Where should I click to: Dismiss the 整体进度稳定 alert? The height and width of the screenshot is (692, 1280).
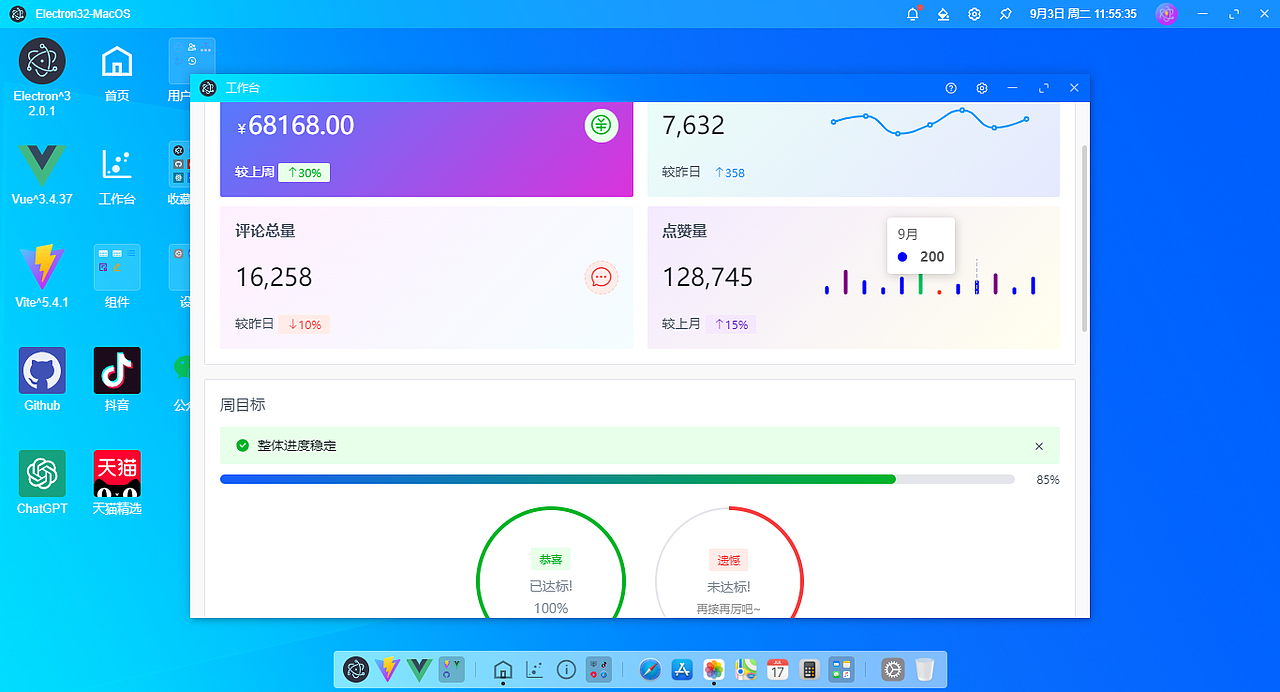coord(1039,446)
